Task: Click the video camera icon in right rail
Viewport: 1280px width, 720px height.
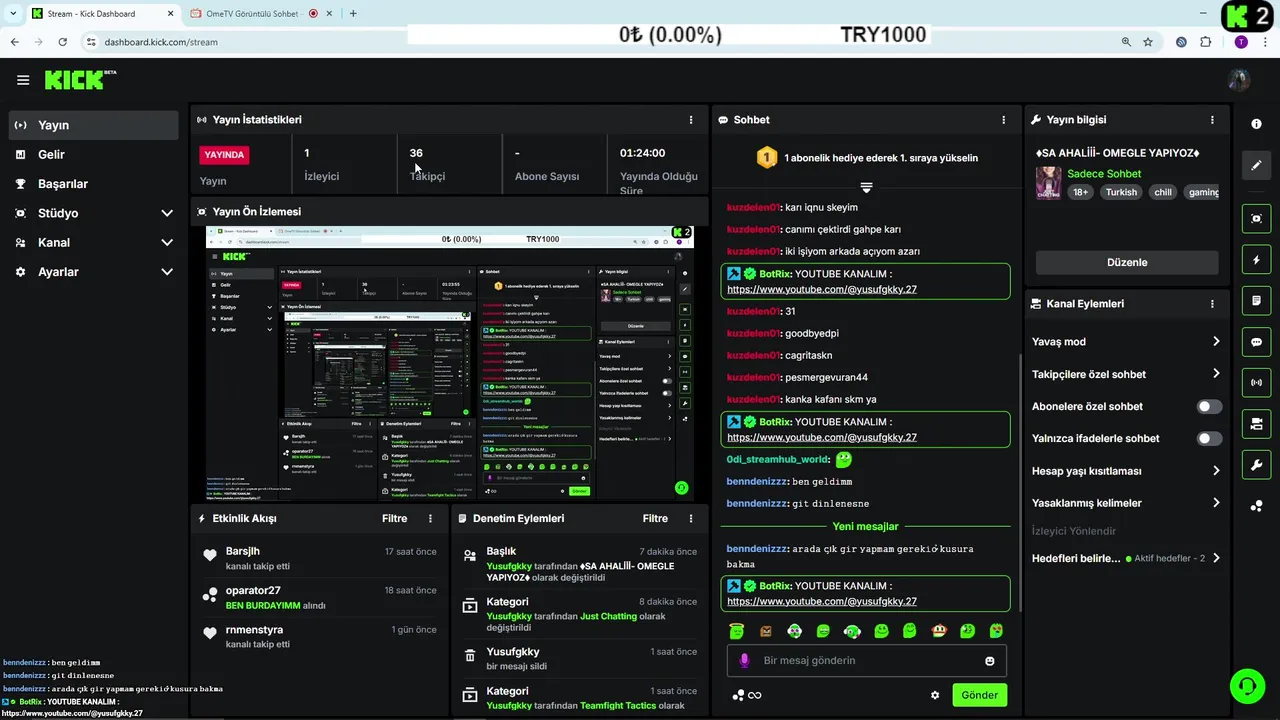Action: [1256, 424]
